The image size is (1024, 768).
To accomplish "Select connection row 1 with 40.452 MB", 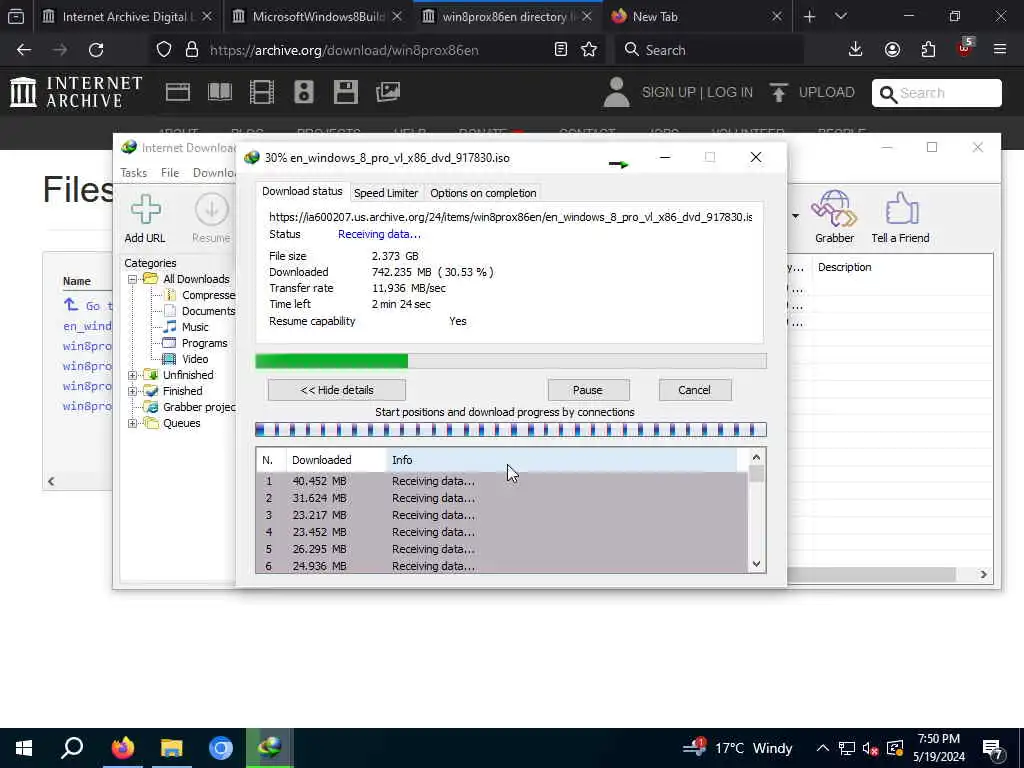I will (502, 481).
